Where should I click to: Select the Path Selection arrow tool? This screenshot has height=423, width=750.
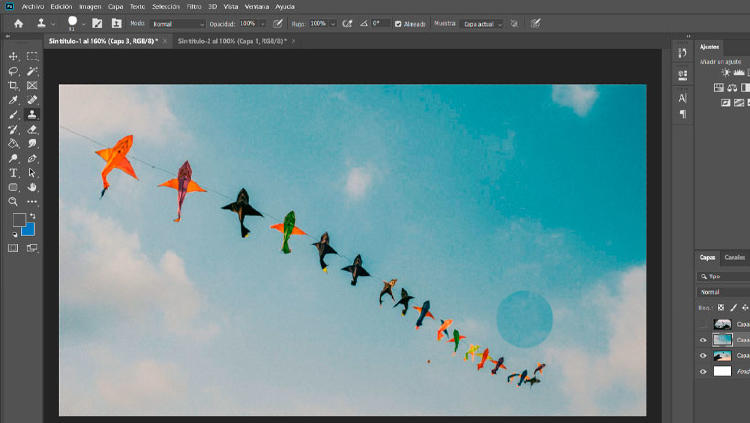click(x=32, y=173)
